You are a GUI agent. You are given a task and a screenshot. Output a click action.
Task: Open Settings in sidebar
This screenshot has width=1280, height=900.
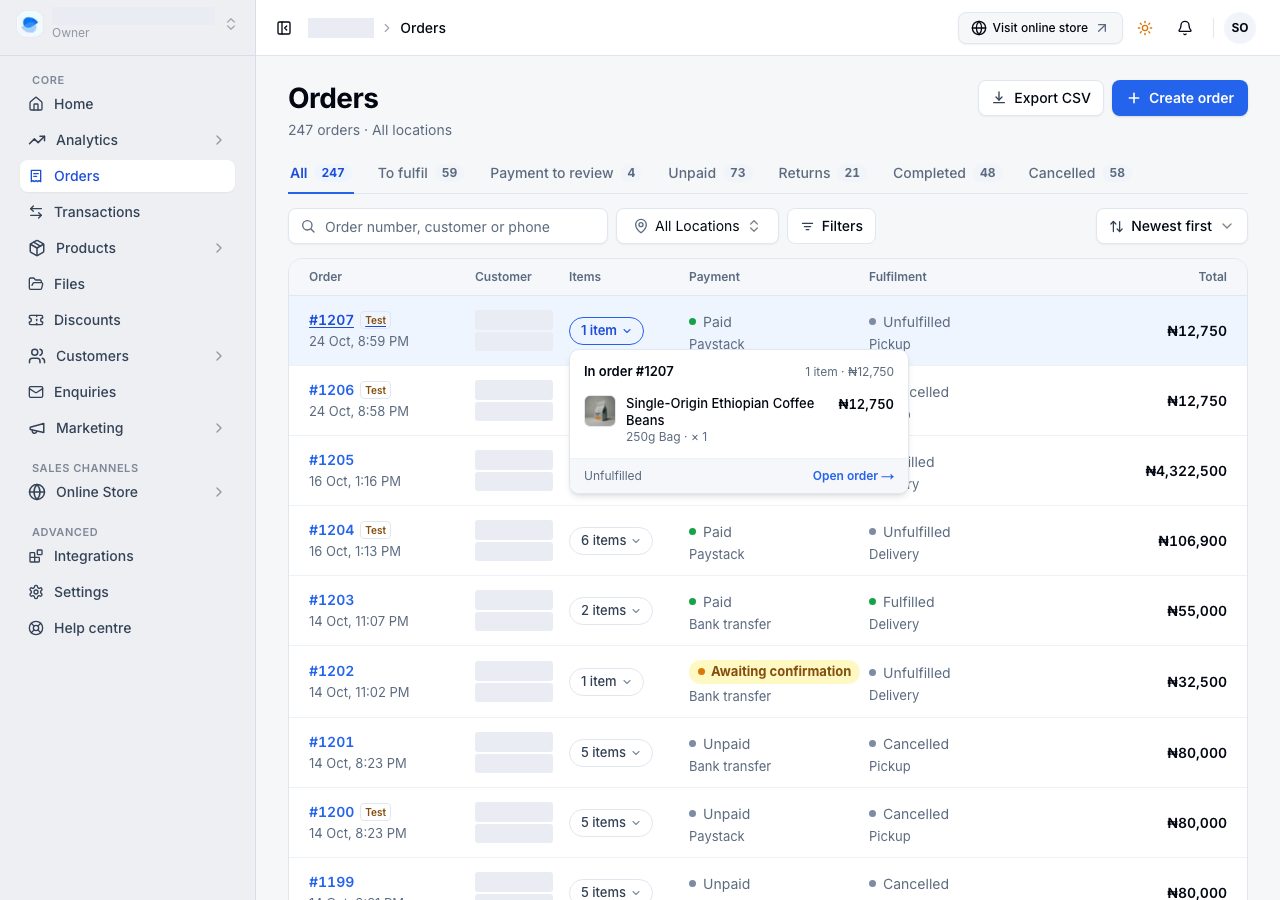click(127, 592)
